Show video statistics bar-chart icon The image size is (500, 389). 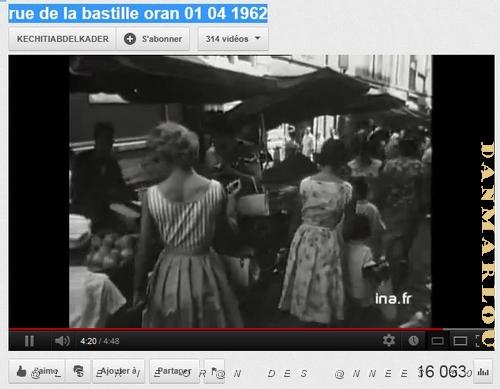[x=483, y=371]
